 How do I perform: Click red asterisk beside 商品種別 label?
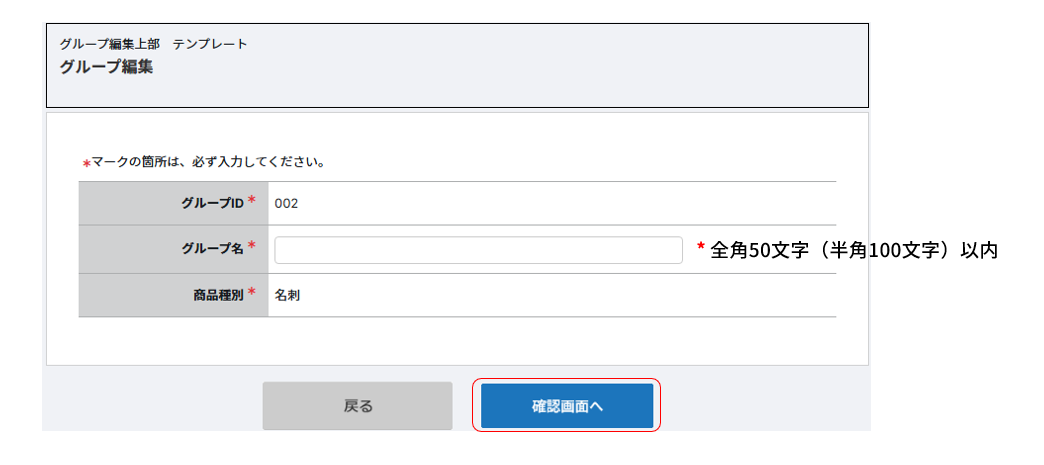(252, 293)
